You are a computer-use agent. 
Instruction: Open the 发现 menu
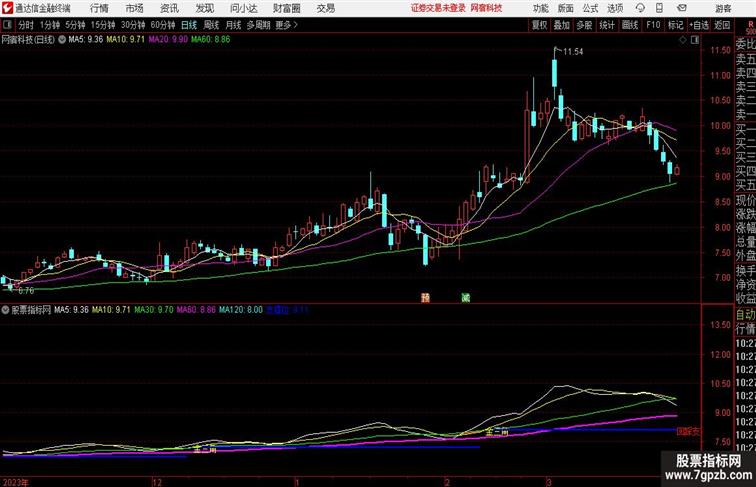(204, 8)
